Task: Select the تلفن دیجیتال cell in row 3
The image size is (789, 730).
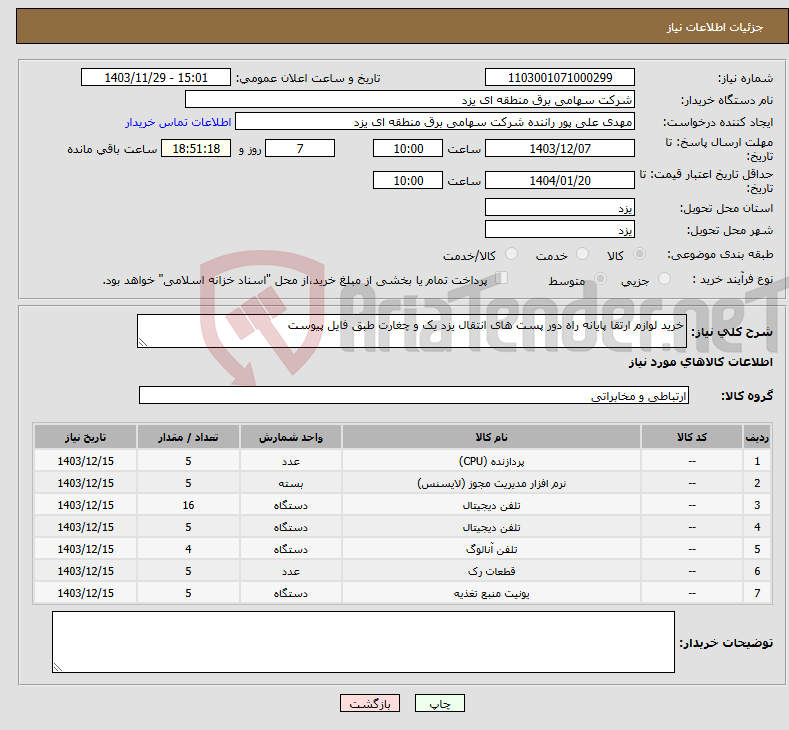Action: click(x=491, y=505)
